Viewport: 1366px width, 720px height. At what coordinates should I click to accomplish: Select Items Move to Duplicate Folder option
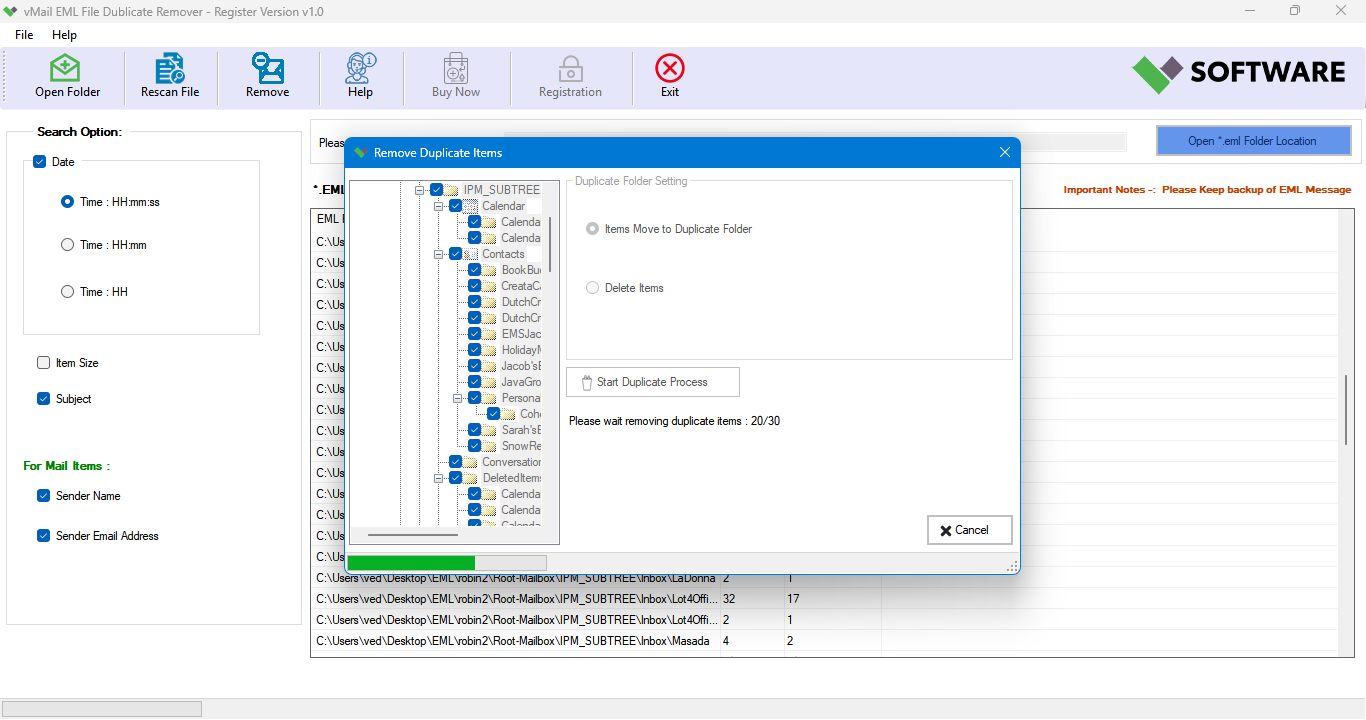coord(593,229)
